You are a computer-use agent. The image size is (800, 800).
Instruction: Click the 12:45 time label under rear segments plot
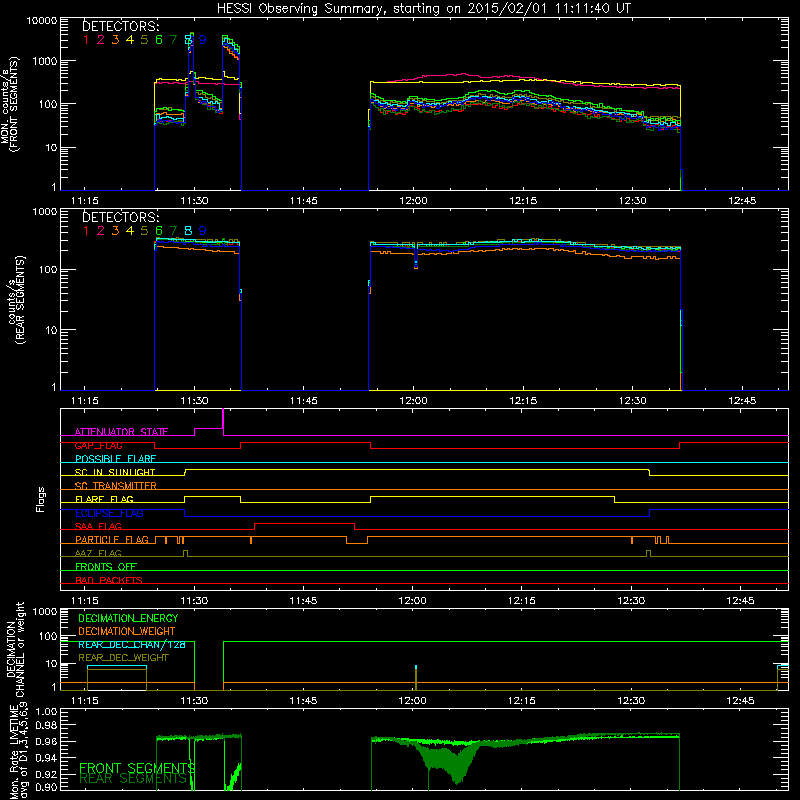[742, 401]
